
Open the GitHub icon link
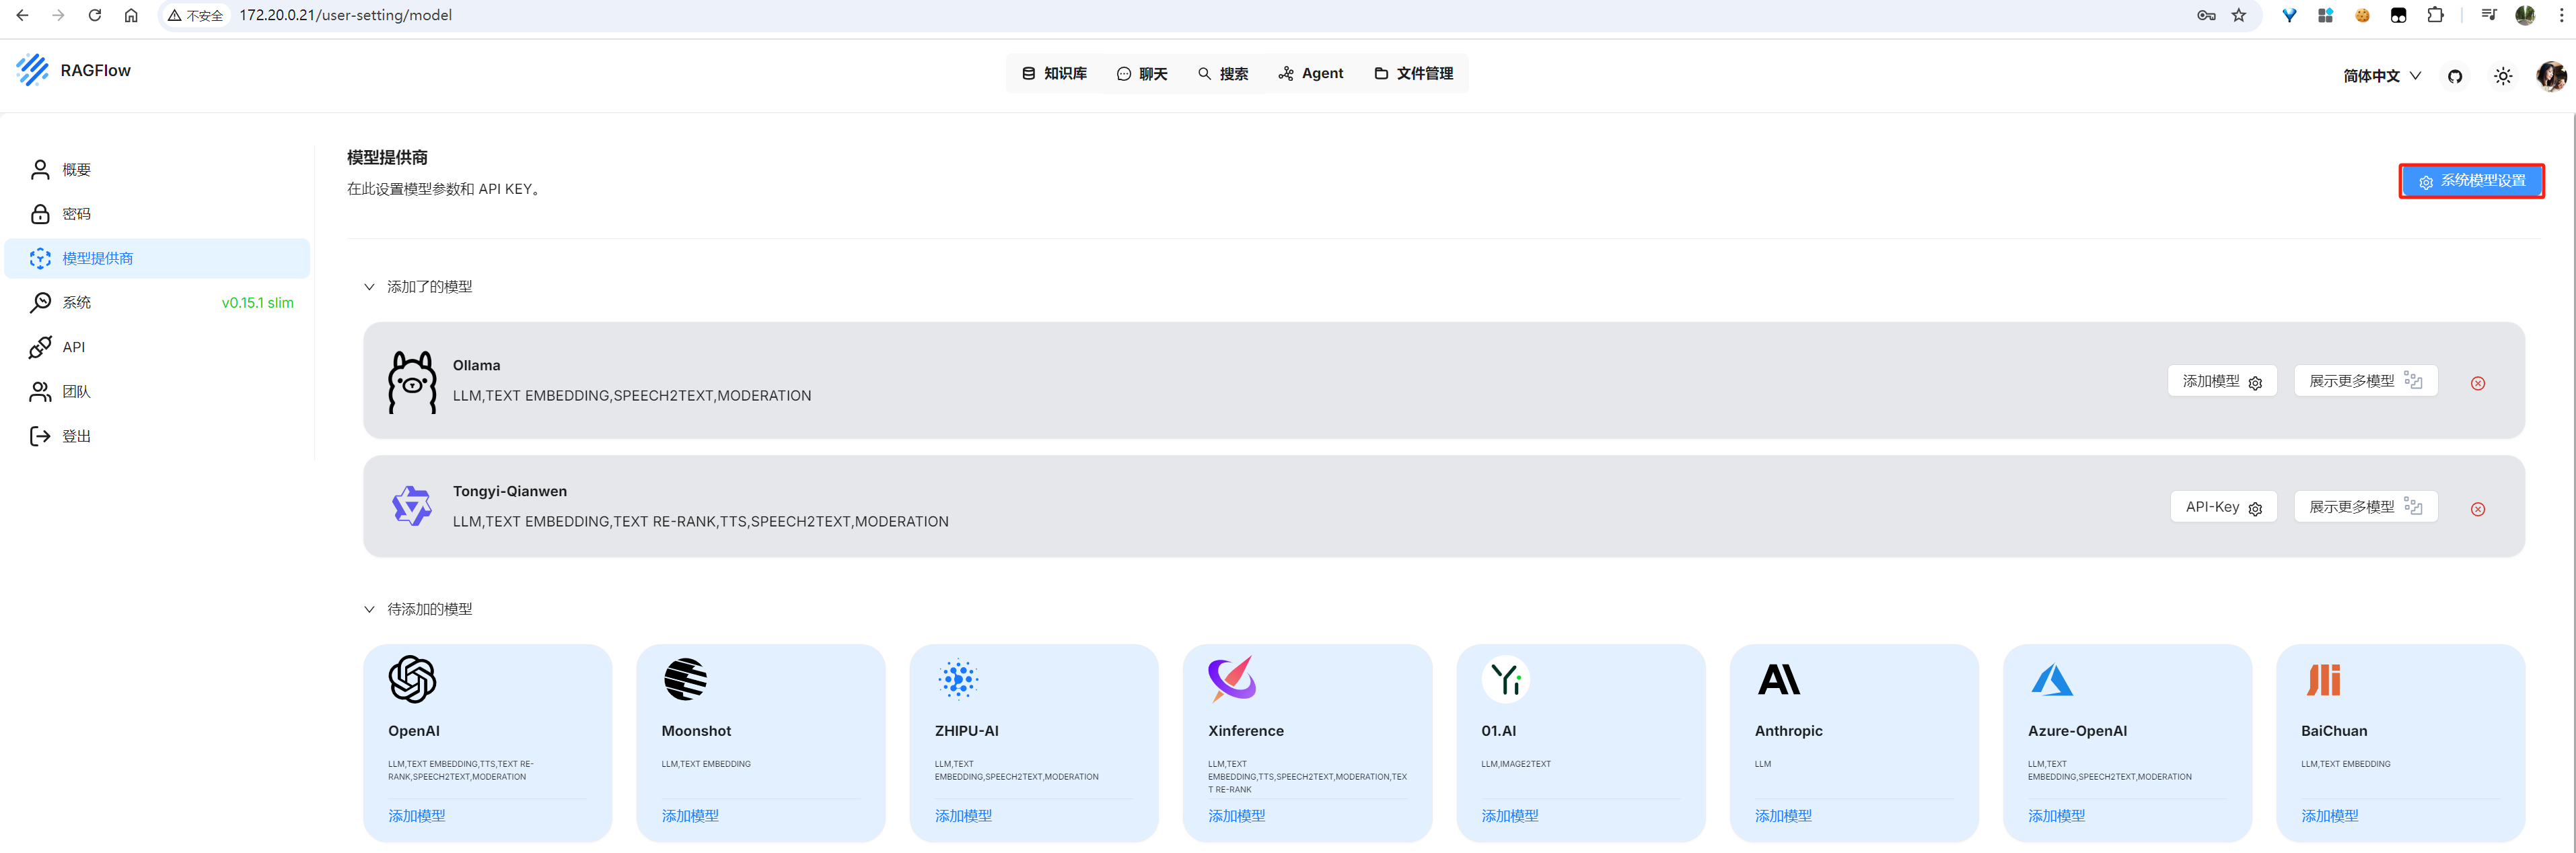2454,76
